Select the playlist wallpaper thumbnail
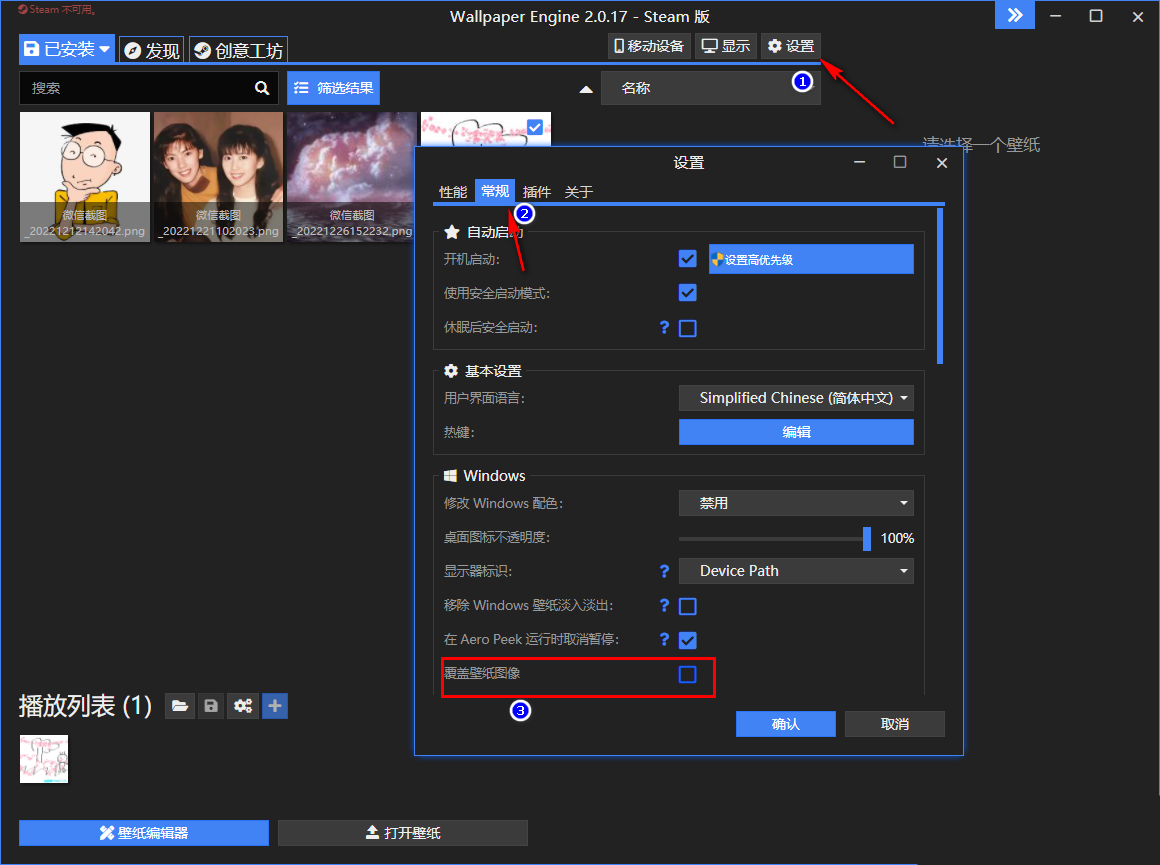The height and width of the screenshot is (865, 1160). [44, 758]
